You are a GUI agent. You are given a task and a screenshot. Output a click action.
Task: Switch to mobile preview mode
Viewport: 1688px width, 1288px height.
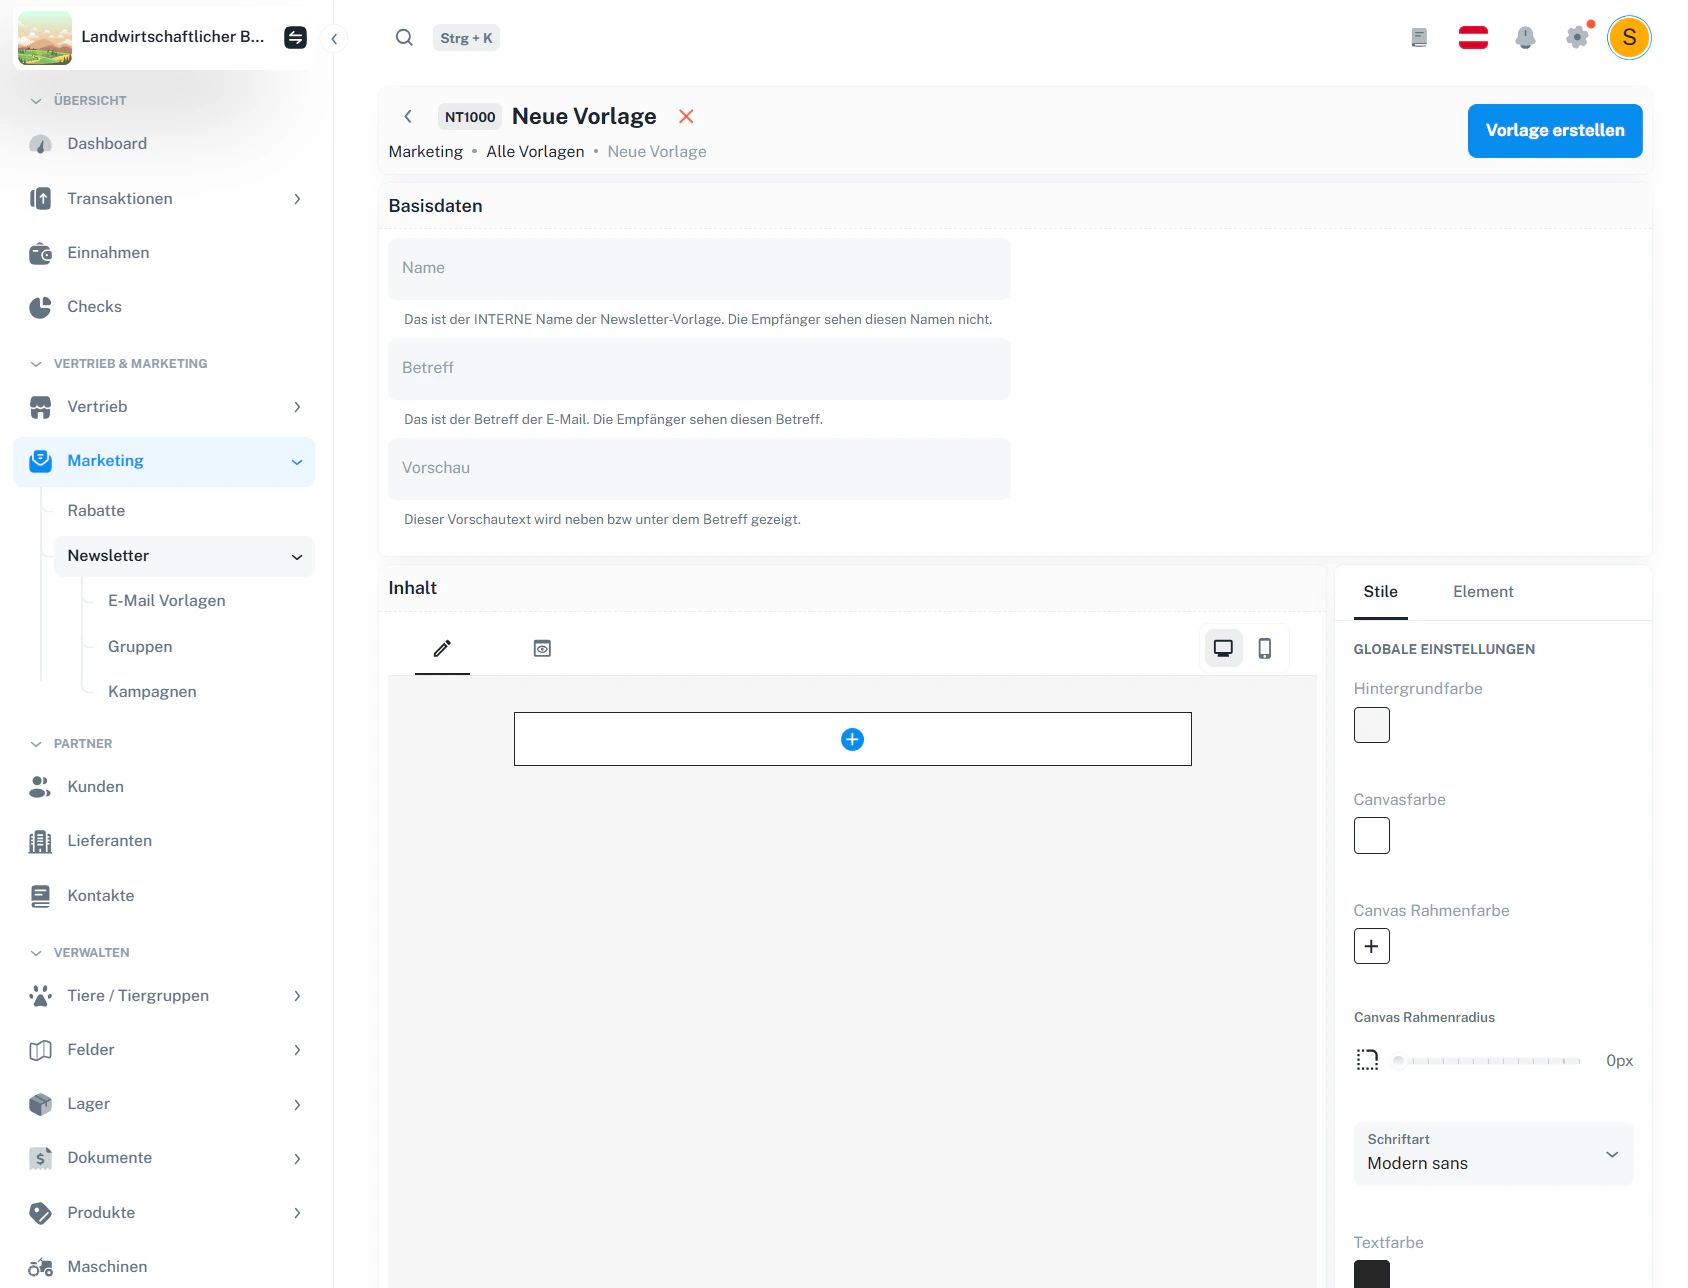(1264, 648)
